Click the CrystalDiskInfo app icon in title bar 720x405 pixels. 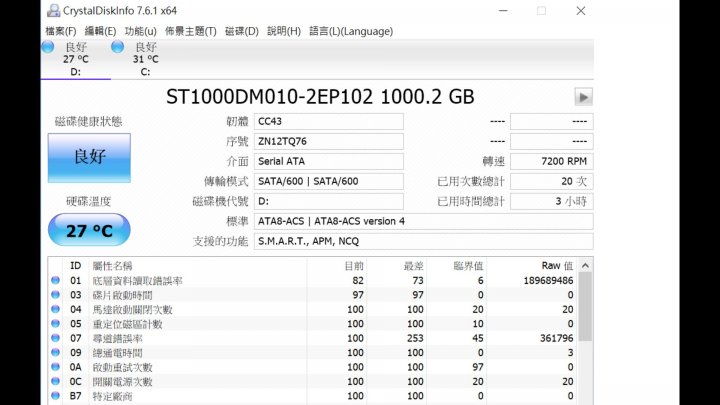53,11
